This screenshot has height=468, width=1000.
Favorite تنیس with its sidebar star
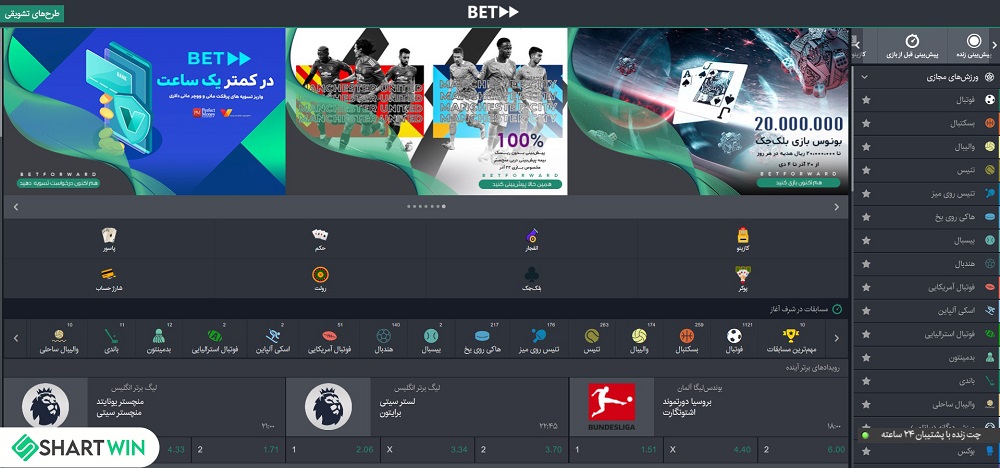[866, 170]
